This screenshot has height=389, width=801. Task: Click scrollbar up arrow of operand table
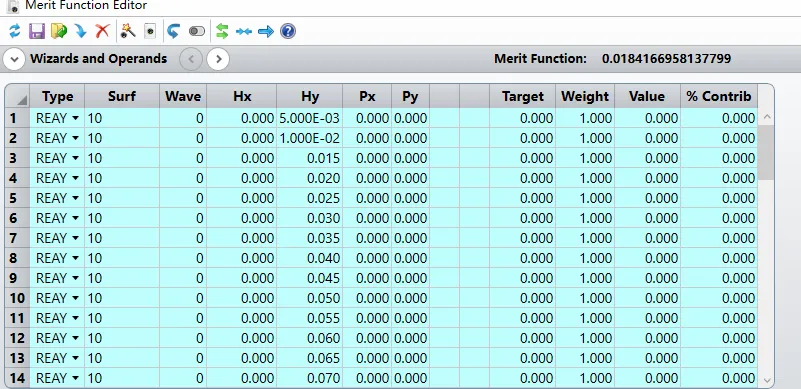click(766, 117)
